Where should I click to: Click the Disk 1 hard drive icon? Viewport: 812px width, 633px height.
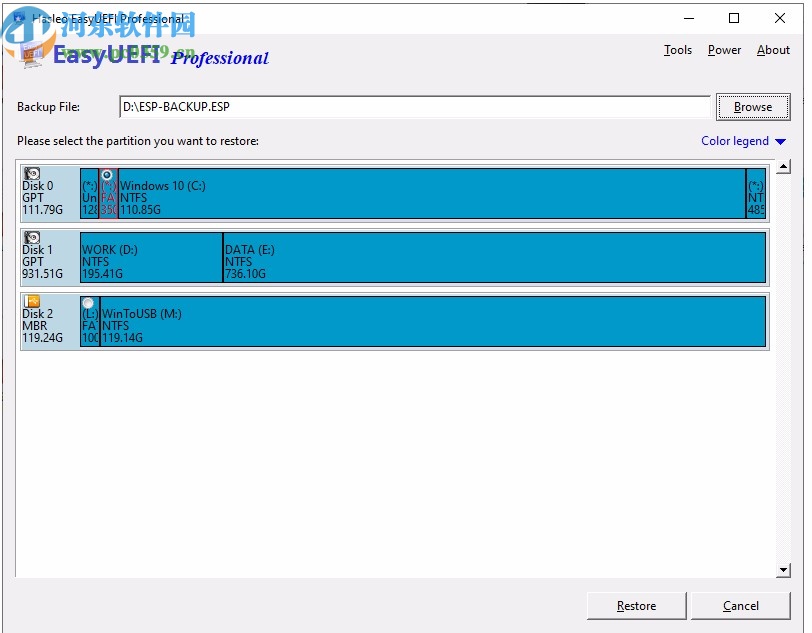(32, 237)
